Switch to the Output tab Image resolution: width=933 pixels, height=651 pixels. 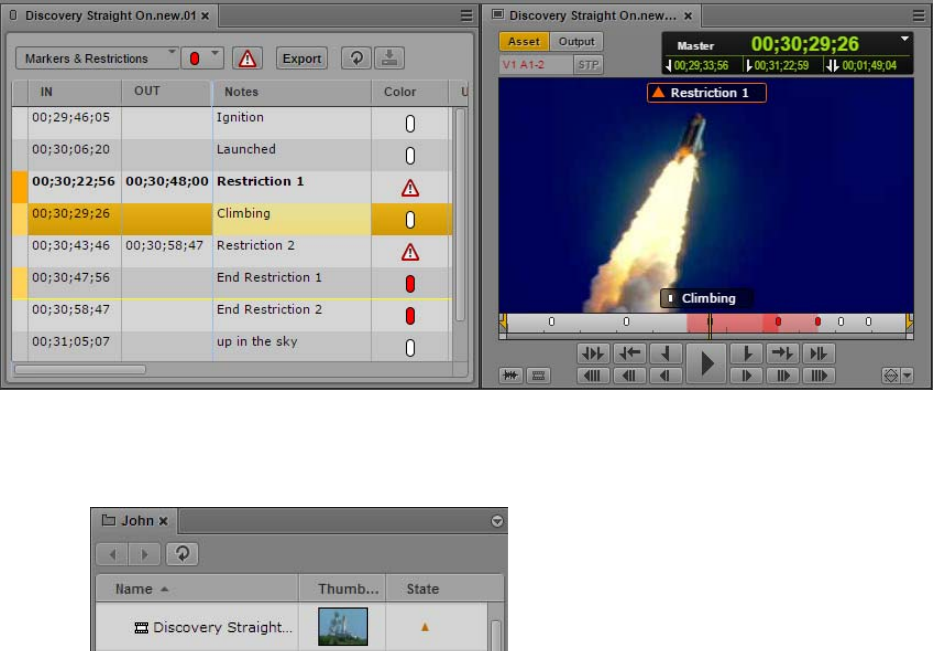point(576,42)
